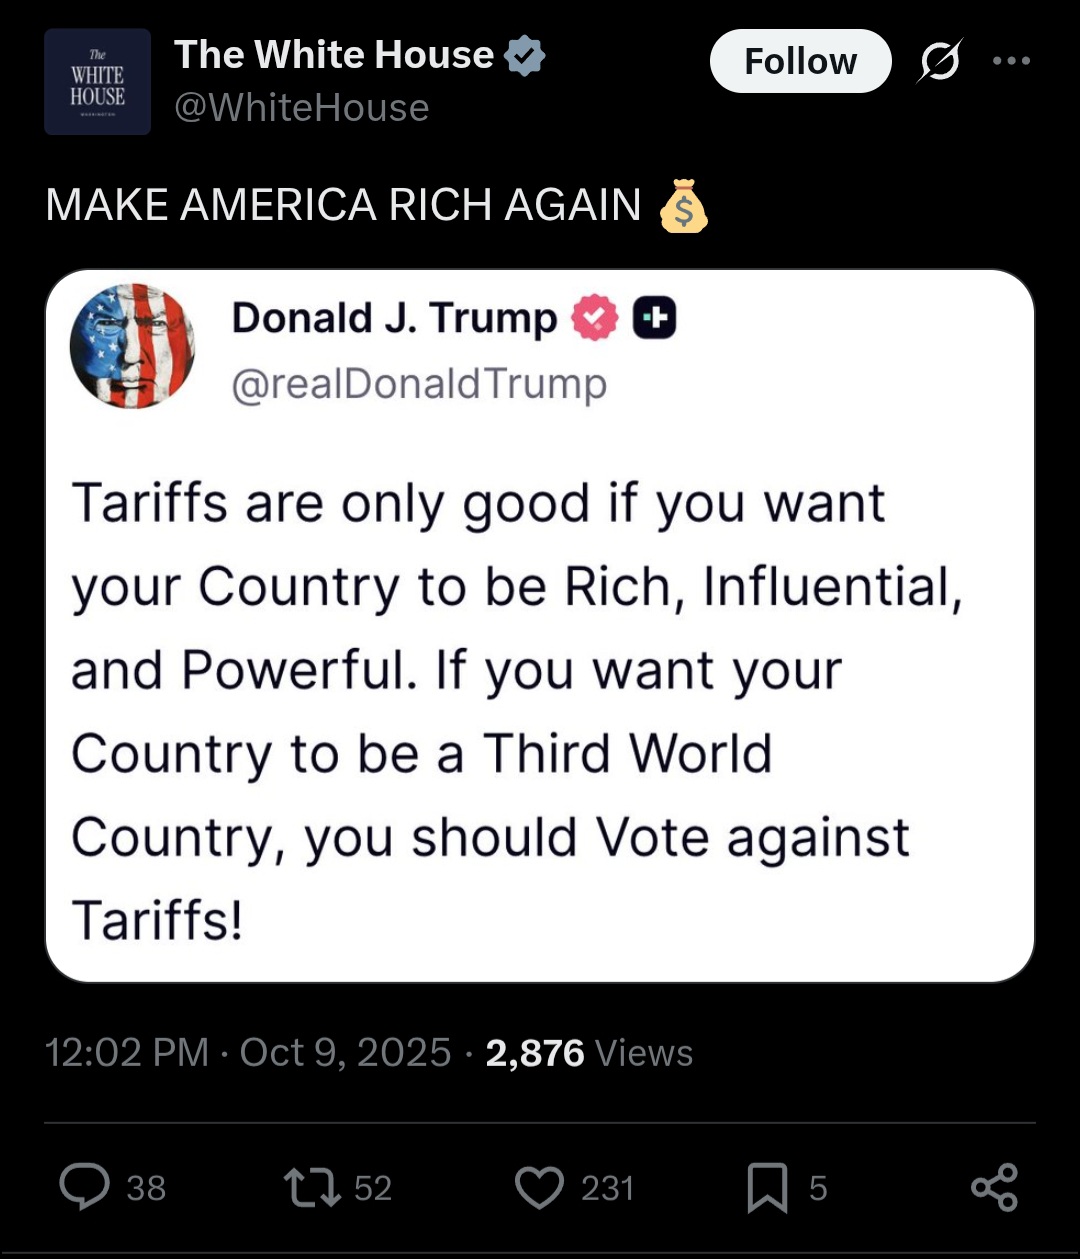Open the share icon options
The height and width of the screenshot is (1259, 1080).
pyautogui.click(x=994, y=1187)
